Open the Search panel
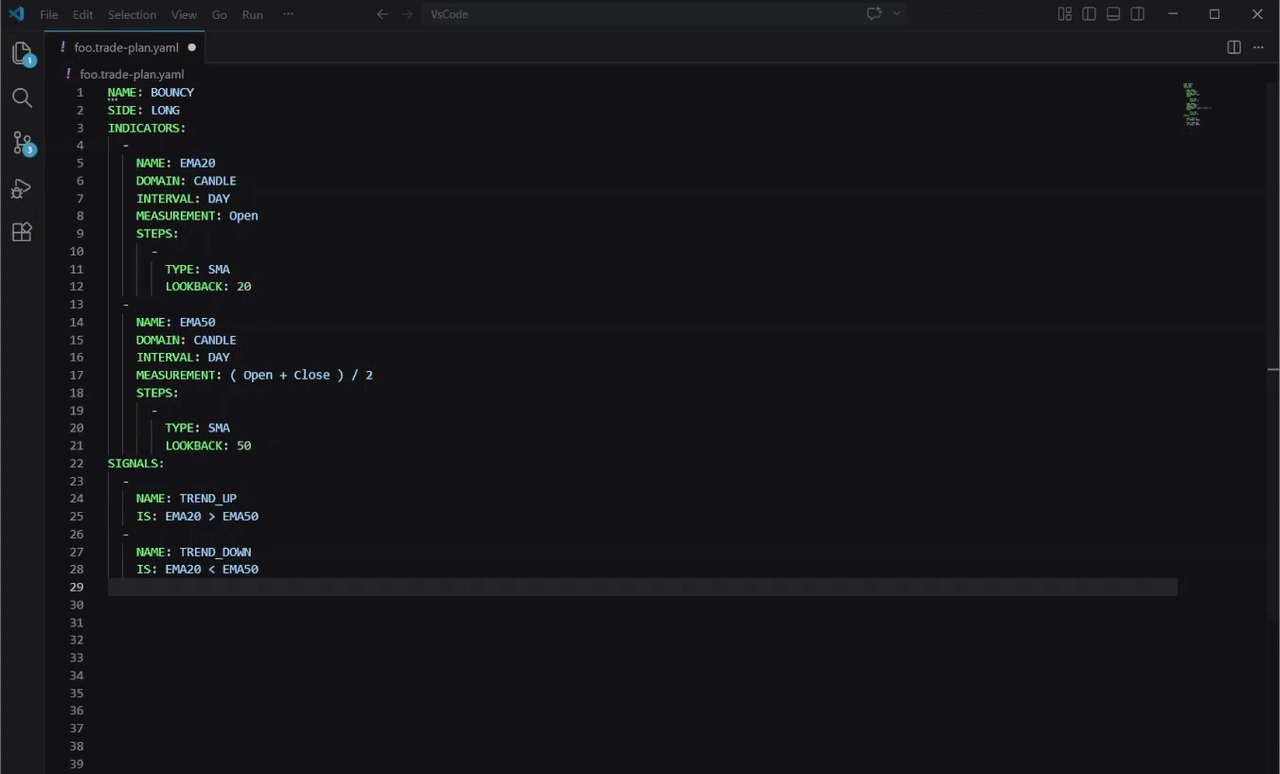The height and width of the screenshot is (774, 1280). click(22, 97)
